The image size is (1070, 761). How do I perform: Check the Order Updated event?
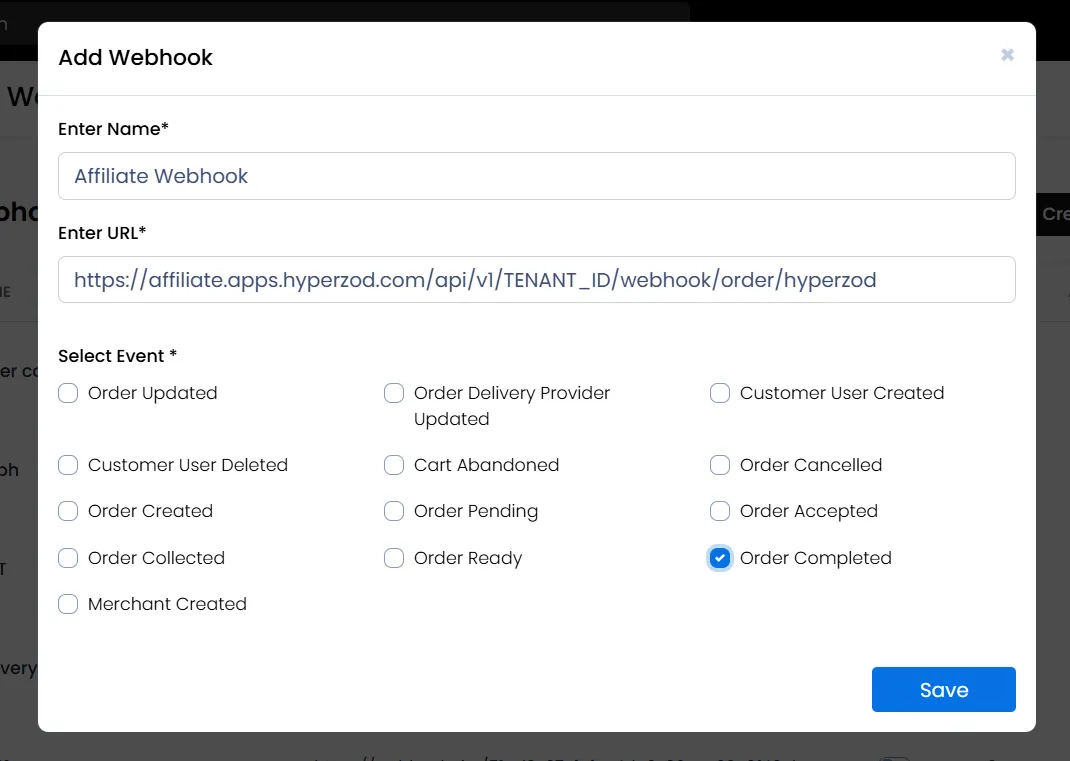68,393
